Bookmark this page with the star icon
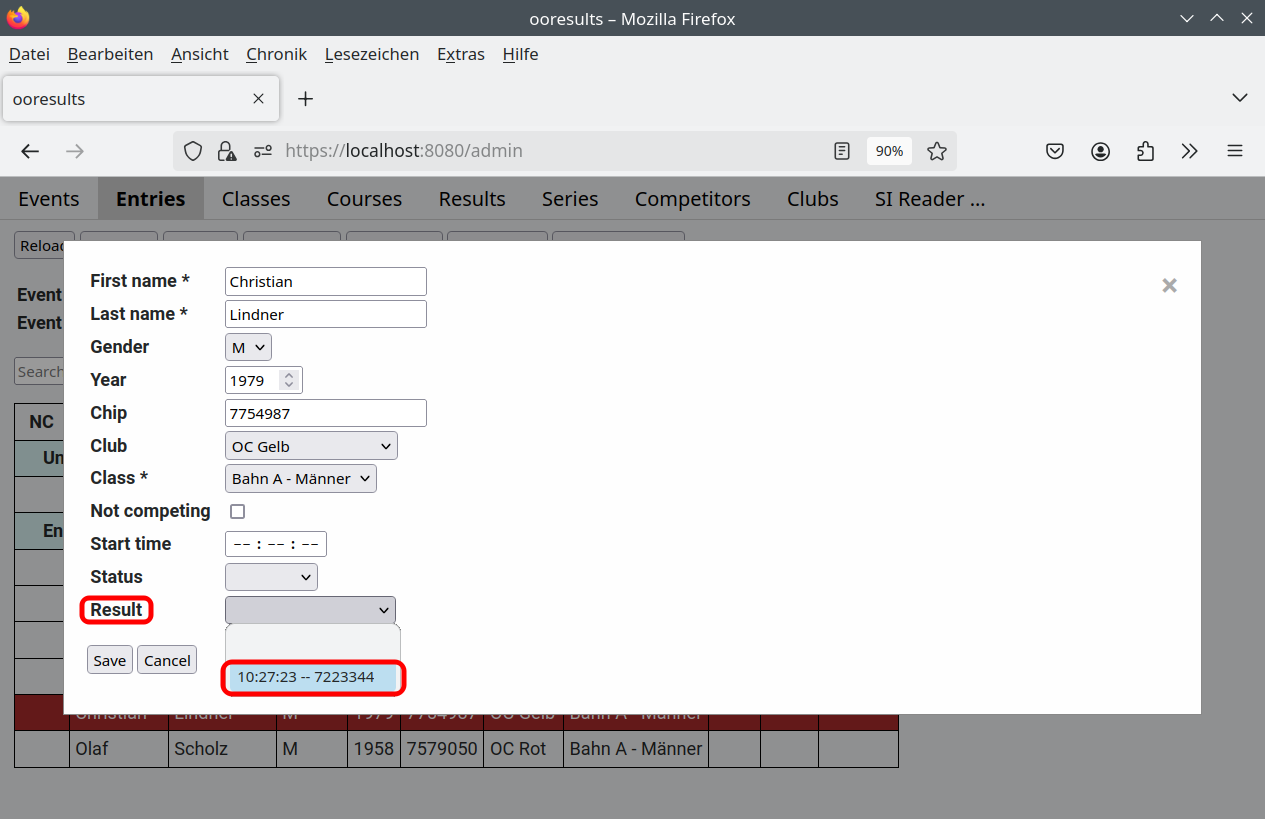The image size is (1265, 819). click(x=936, y=151)
